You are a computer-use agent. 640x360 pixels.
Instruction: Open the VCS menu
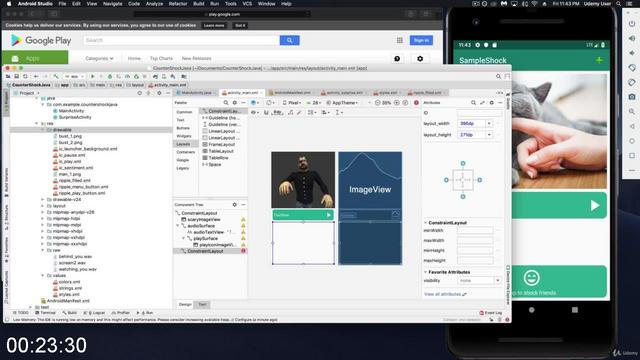[x=247, y=4]
